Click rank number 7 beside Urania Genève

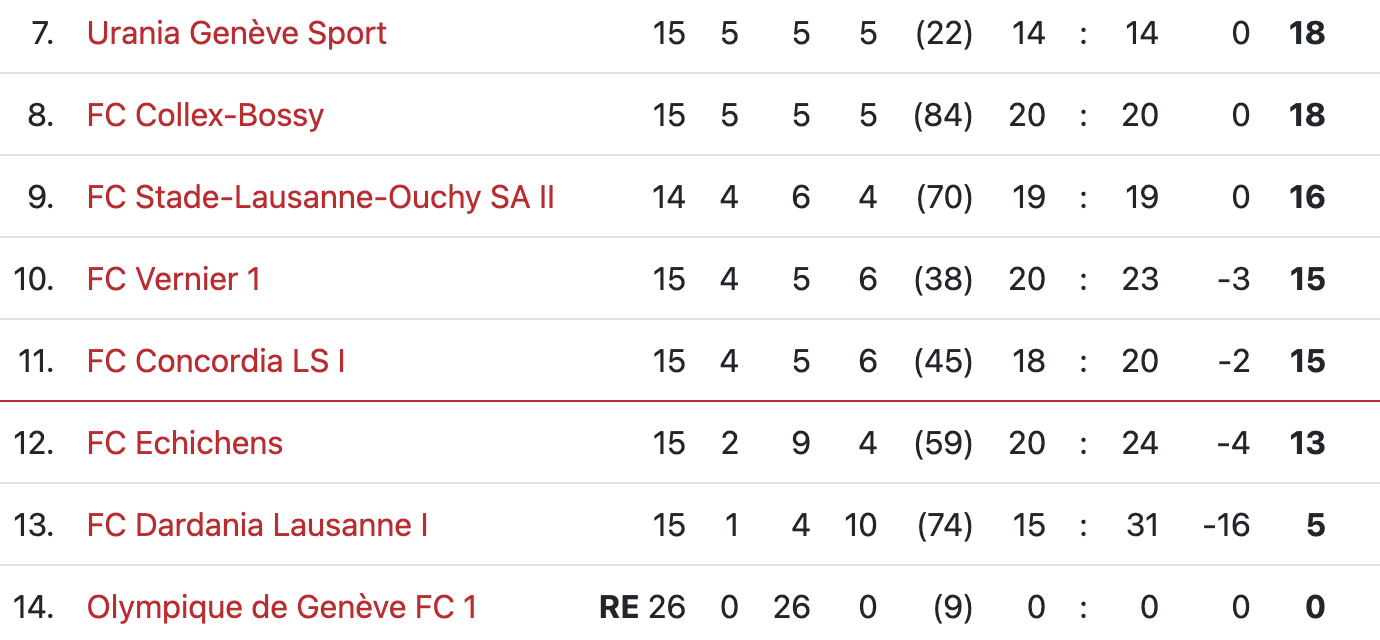pos(42,34)
